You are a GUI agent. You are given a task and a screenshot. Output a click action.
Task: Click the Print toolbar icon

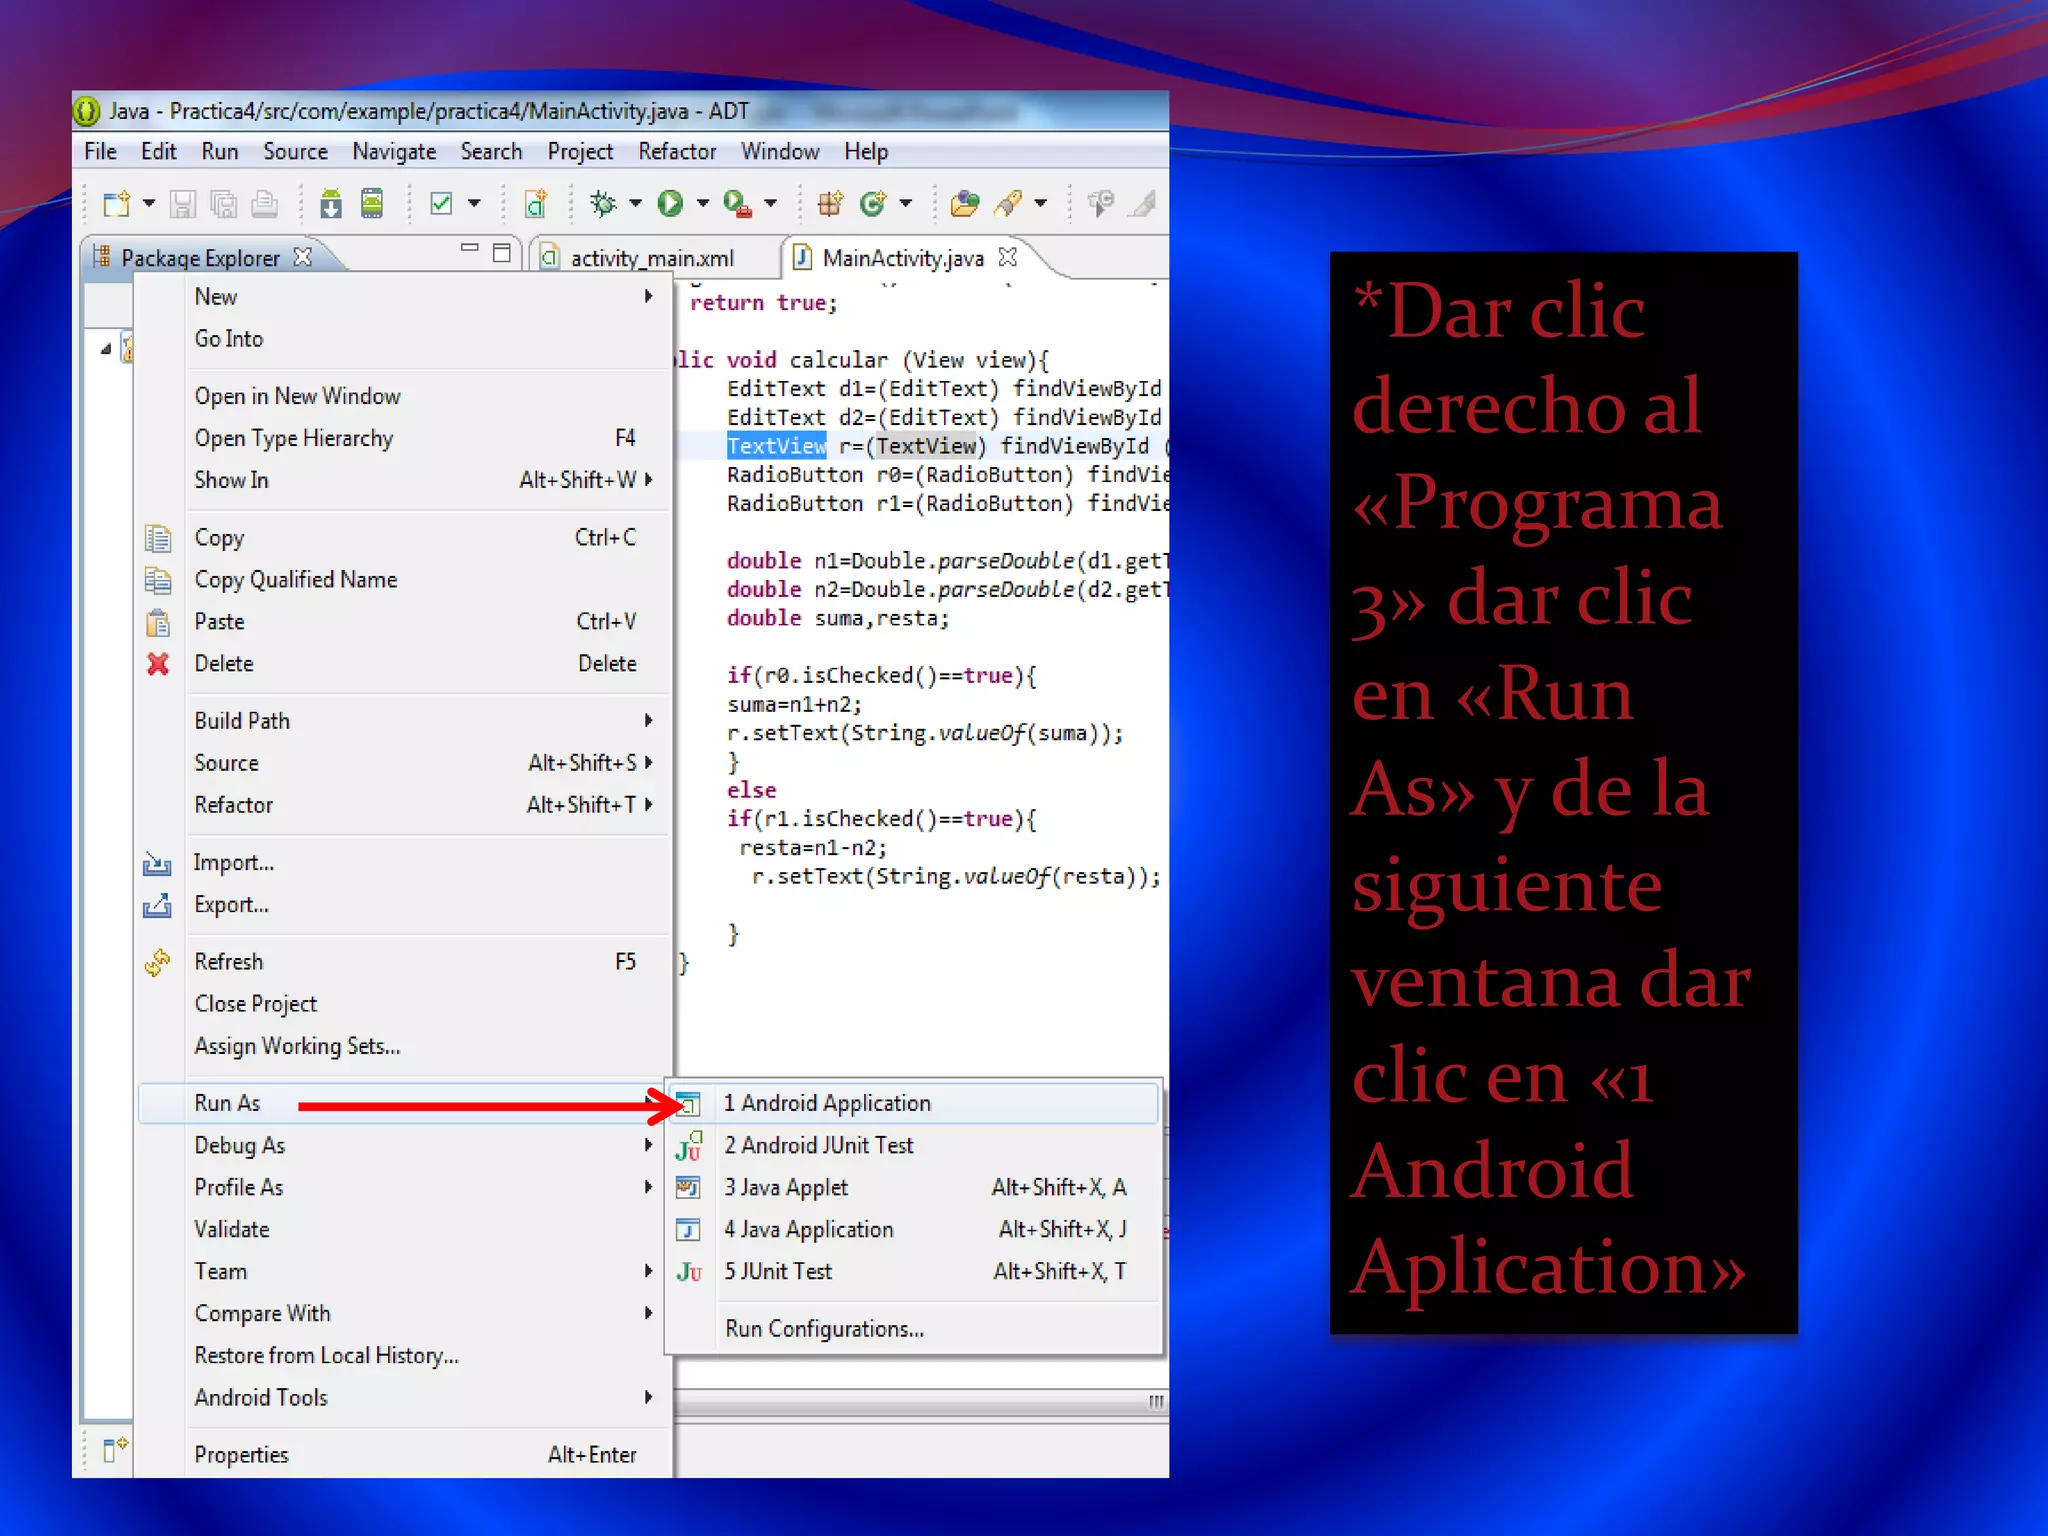click(x=265, y=204)
